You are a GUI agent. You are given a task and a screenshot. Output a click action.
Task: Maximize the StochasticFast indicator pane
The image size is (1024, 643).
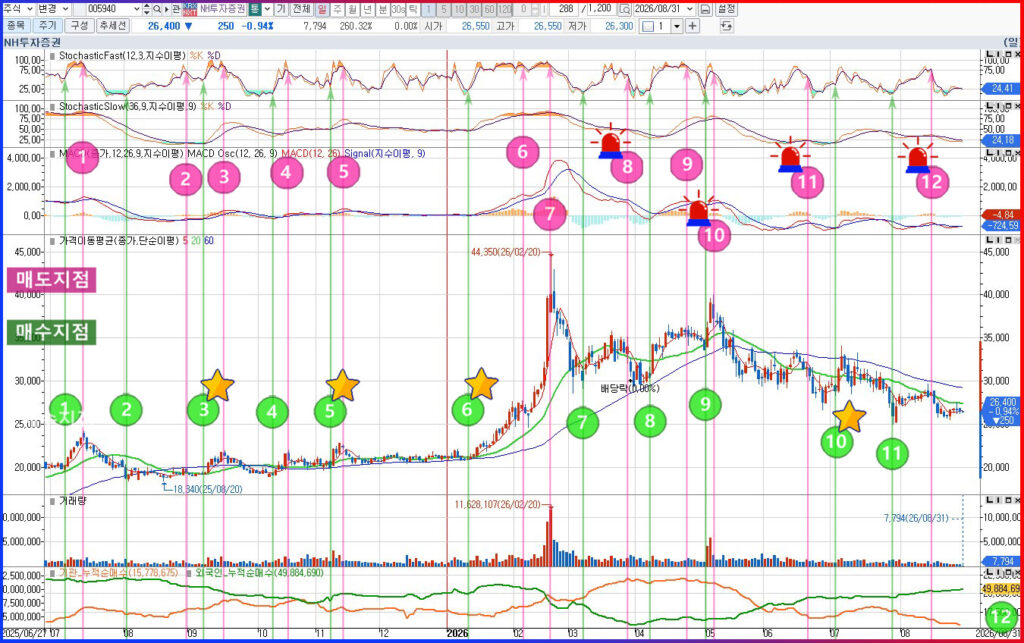pos(1008,54)
